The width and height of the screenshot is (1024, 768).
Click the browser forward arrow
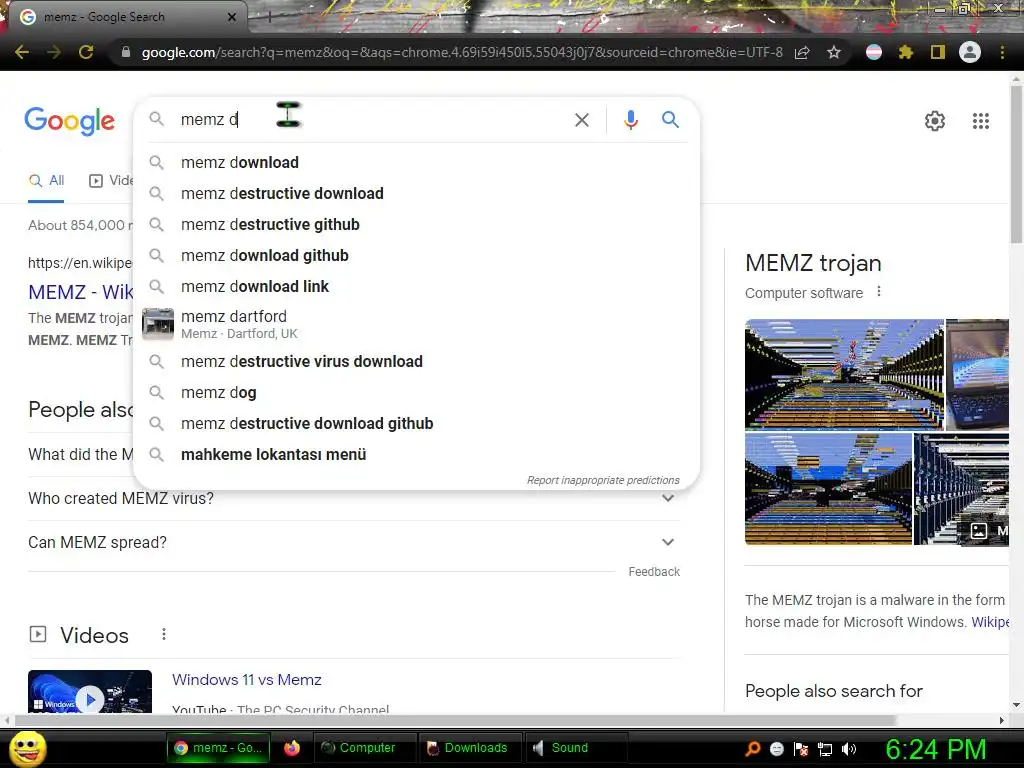click(x=54, y=52)
